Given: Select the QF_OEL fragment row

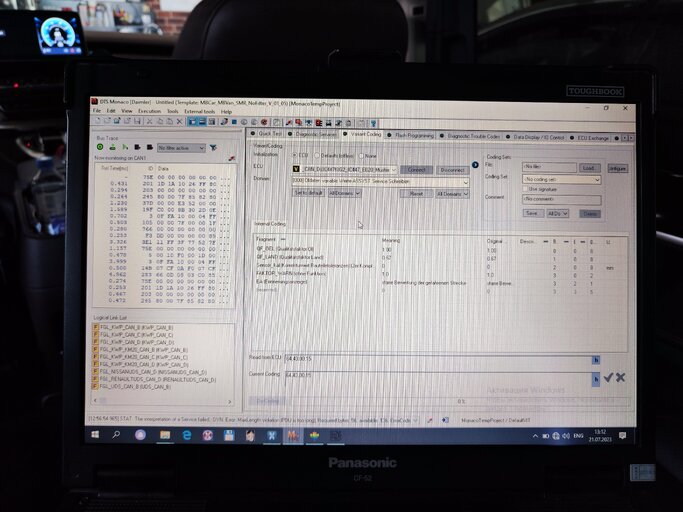Looking at the screenshot, I should click(x=440, y=250).
